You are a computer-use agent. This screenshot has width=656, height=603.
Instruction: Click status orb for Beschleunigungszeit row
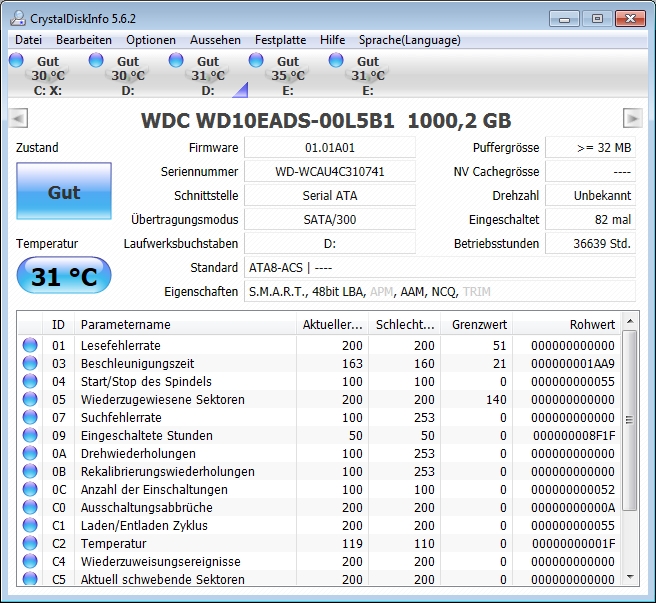pyautogui.click(x=30, y=363)
